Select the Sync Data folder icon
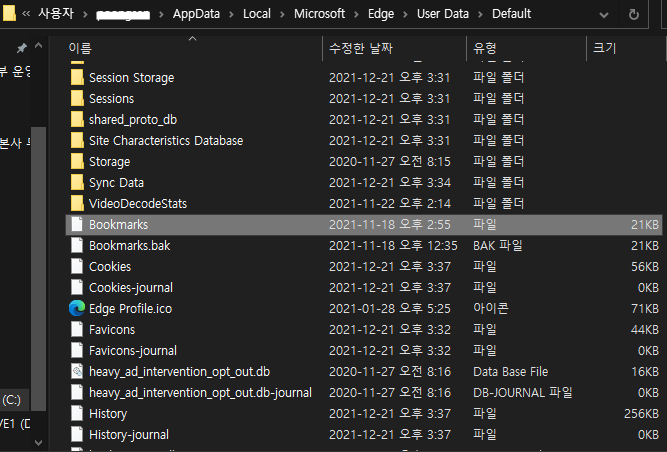667x452 pixels. pos(77,183)
